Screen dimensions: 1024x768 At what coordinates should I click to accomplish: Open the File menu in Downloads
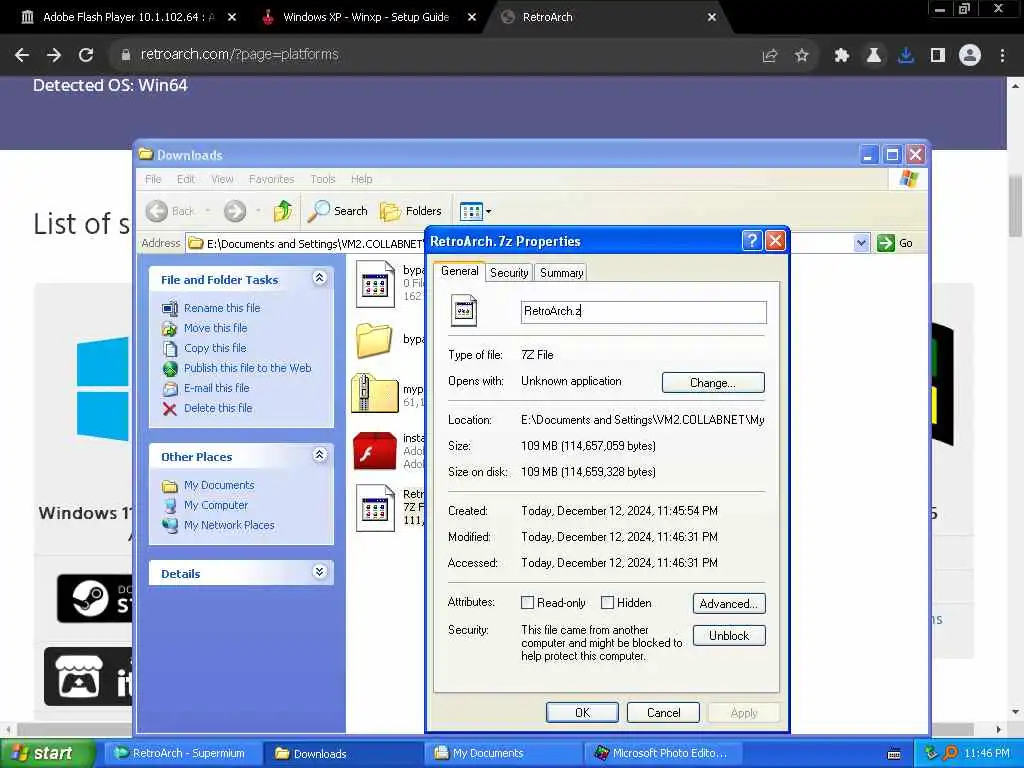pyautogui.click(x=153, y=179)
